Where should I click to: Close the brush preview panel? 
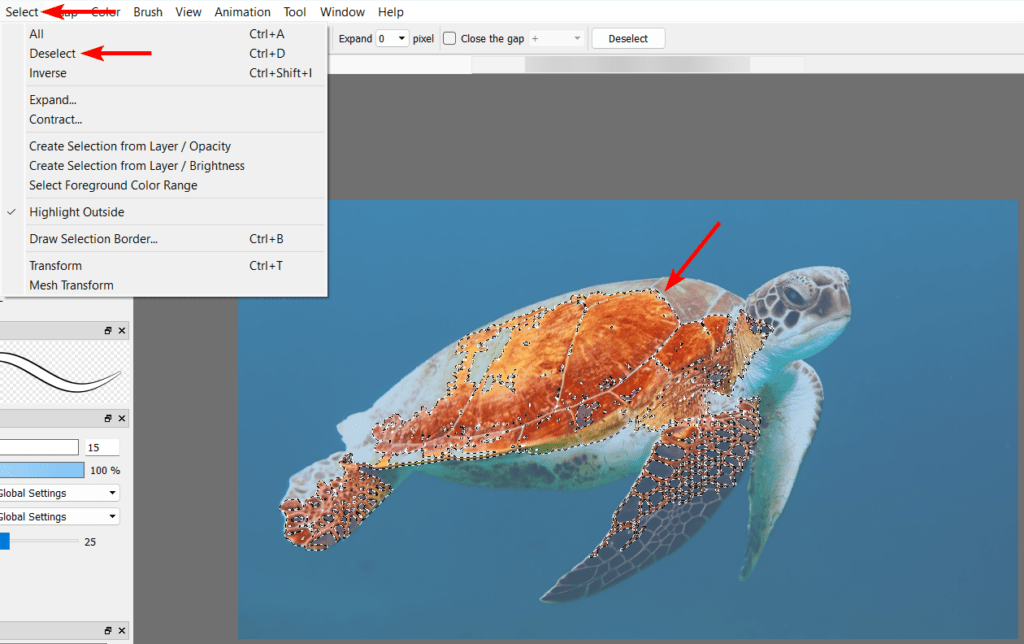122,330
